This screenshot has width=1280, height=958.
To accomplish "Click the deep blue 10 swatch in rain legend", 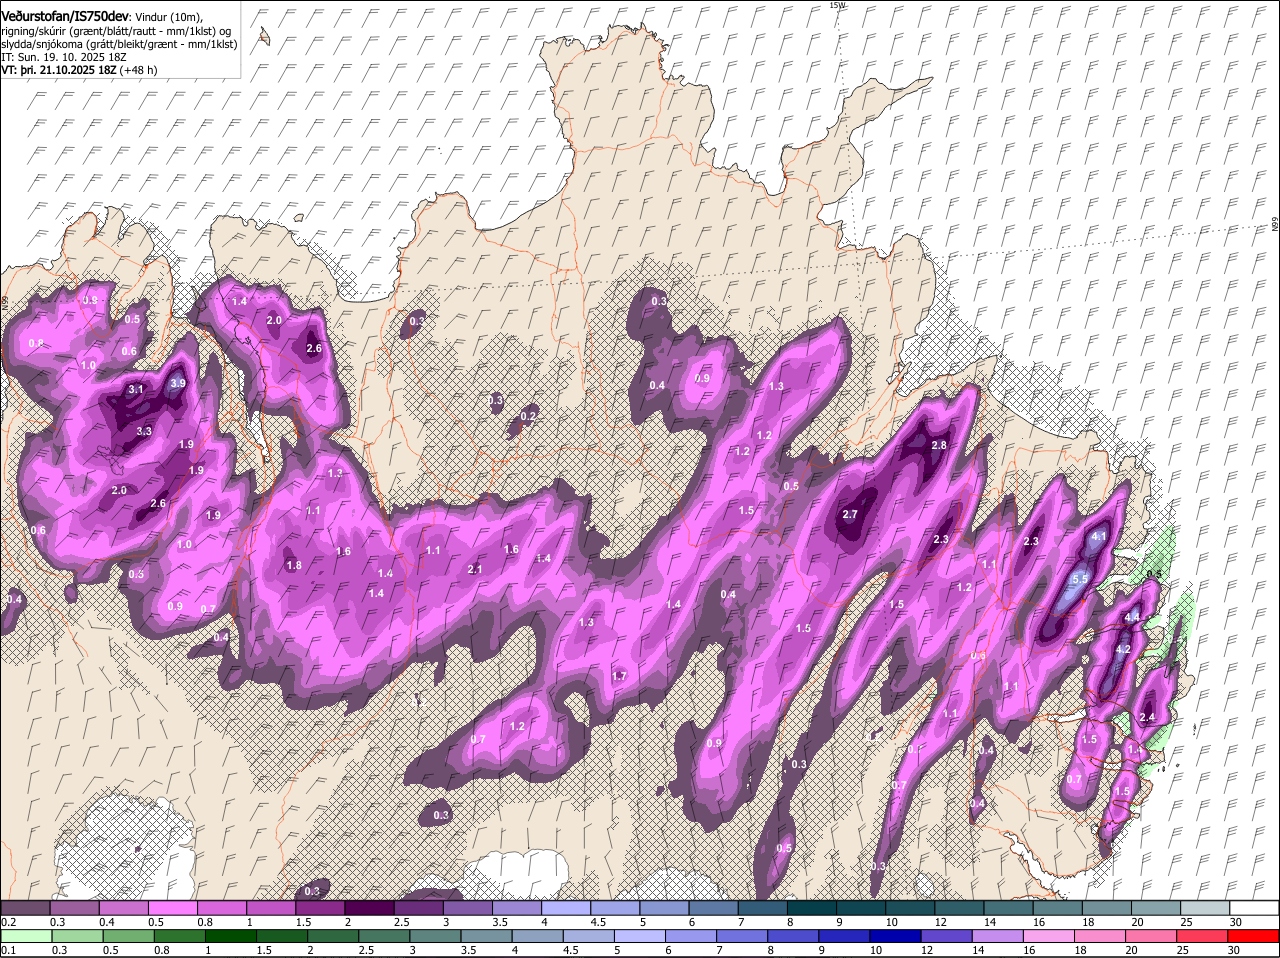I will [895, 936].
